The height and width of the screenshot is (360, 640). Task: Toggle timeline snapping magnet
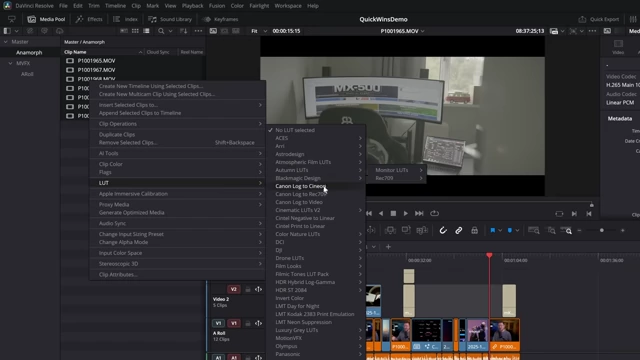pos(443,231)
